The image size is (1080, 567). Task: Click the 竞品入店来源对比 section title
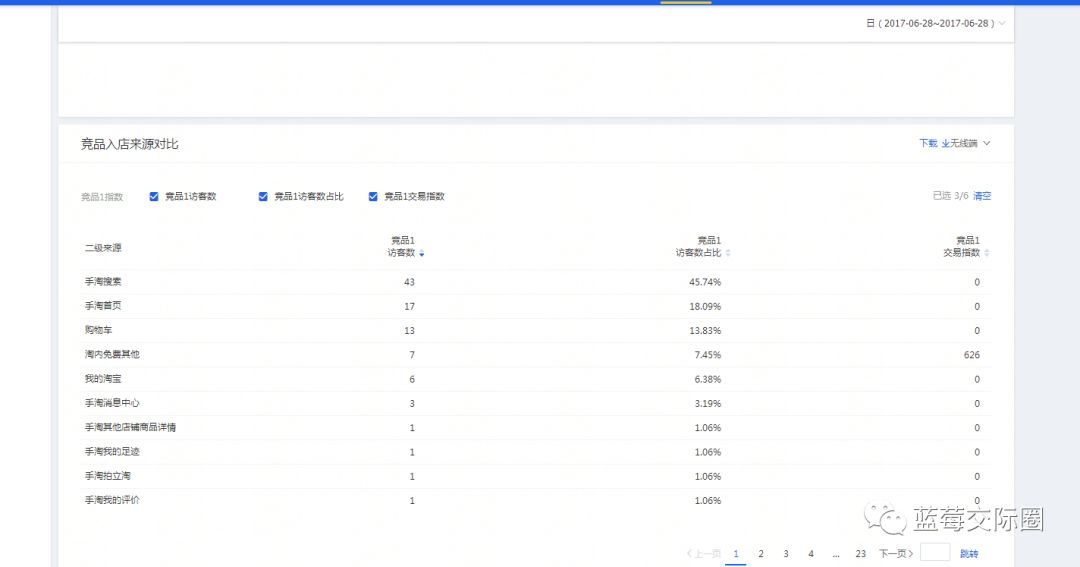click(x=129, y=144)
